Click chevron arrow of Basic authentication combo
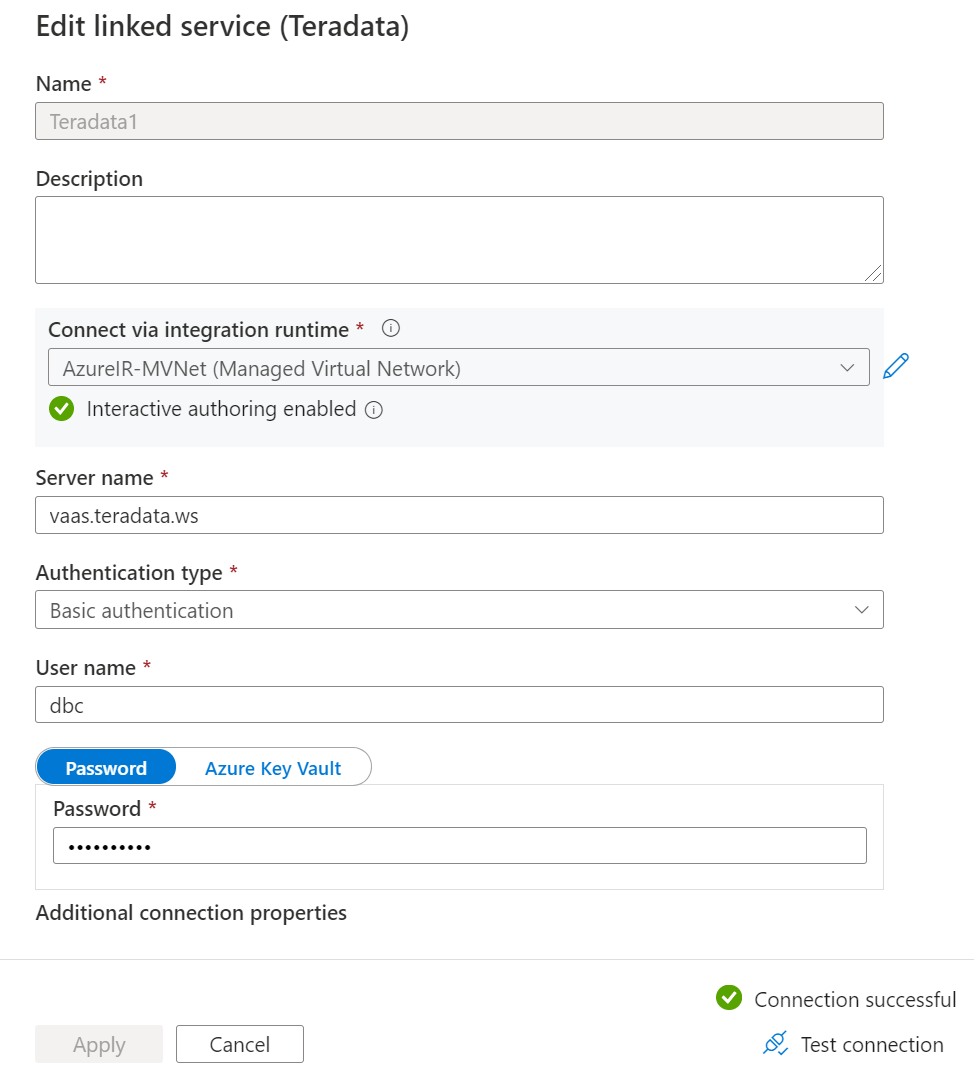Viewport: 976px width, 1072px height. tap(861, 609)
